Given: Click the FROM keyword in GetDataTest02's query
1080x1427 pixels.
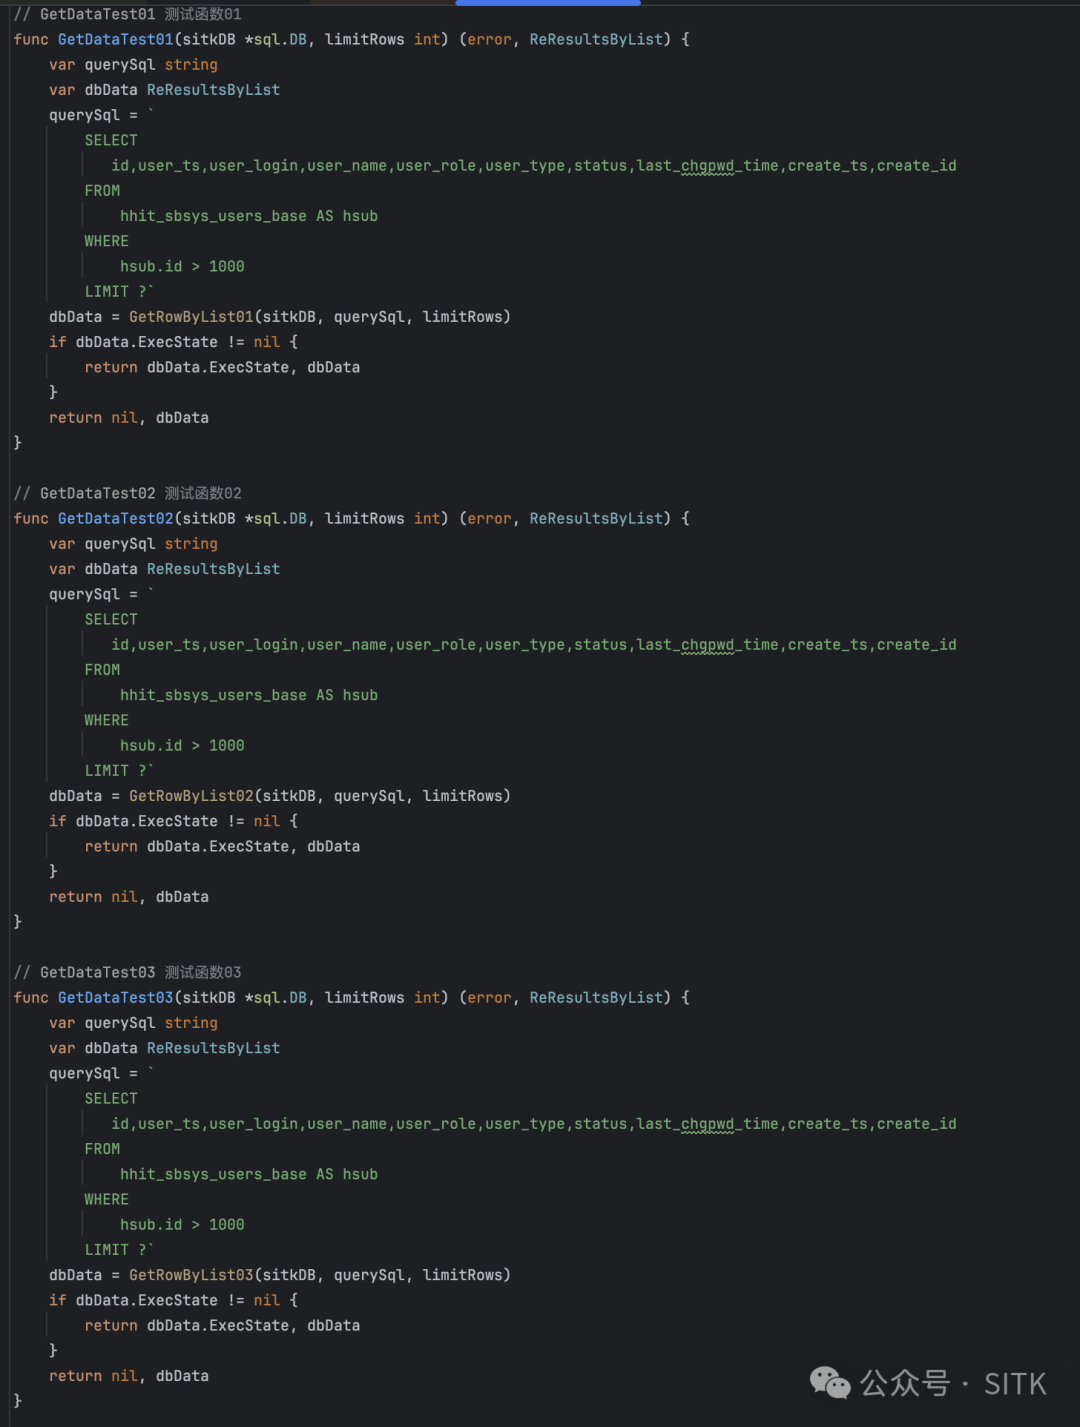Looking at the screenshot, I should 102,670.
